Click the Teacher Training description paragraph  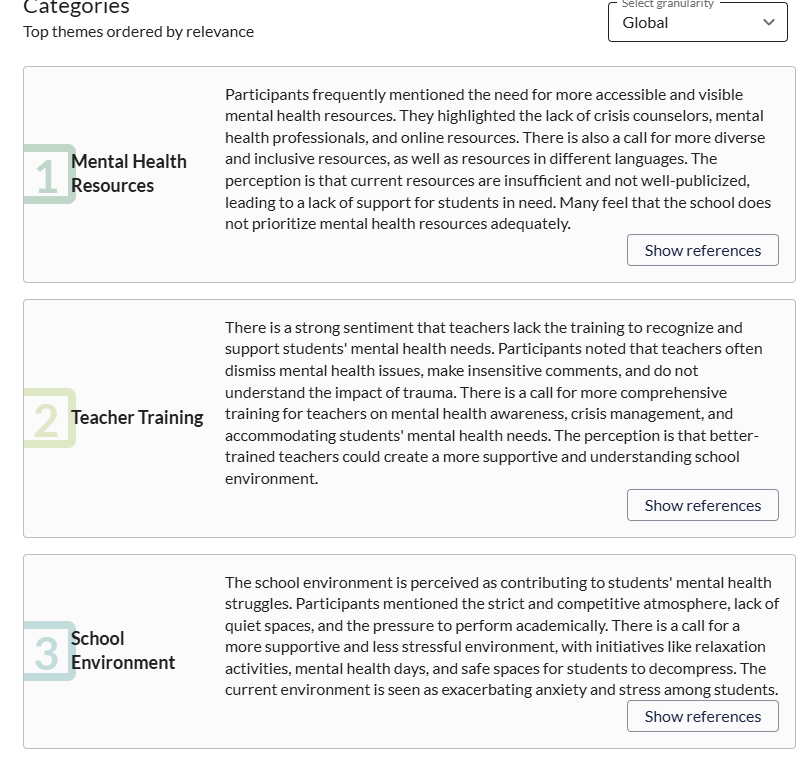(493, 402)
